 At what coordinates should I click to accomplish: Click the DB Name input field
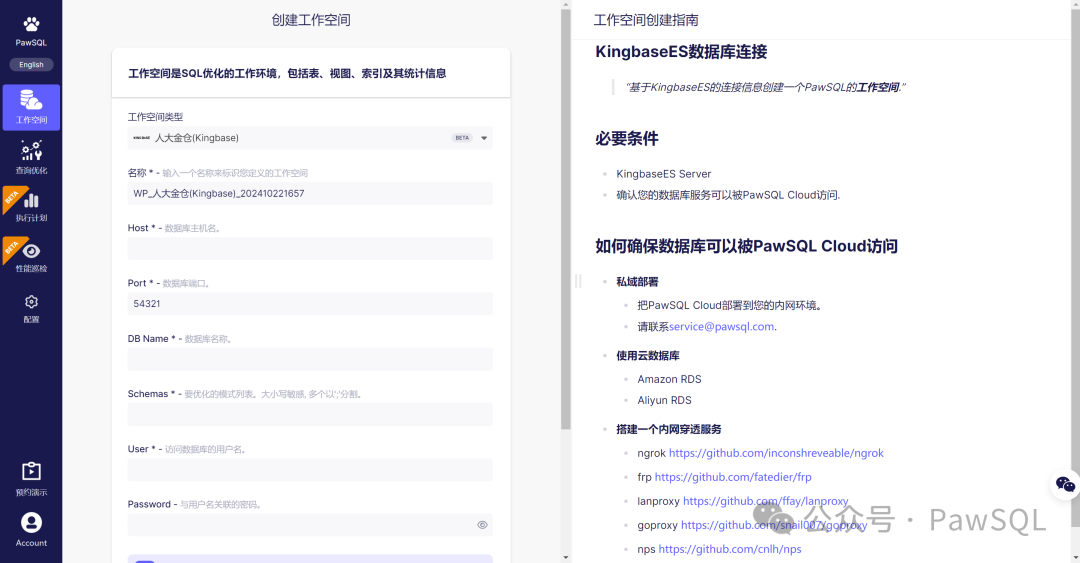pos(310,359)
